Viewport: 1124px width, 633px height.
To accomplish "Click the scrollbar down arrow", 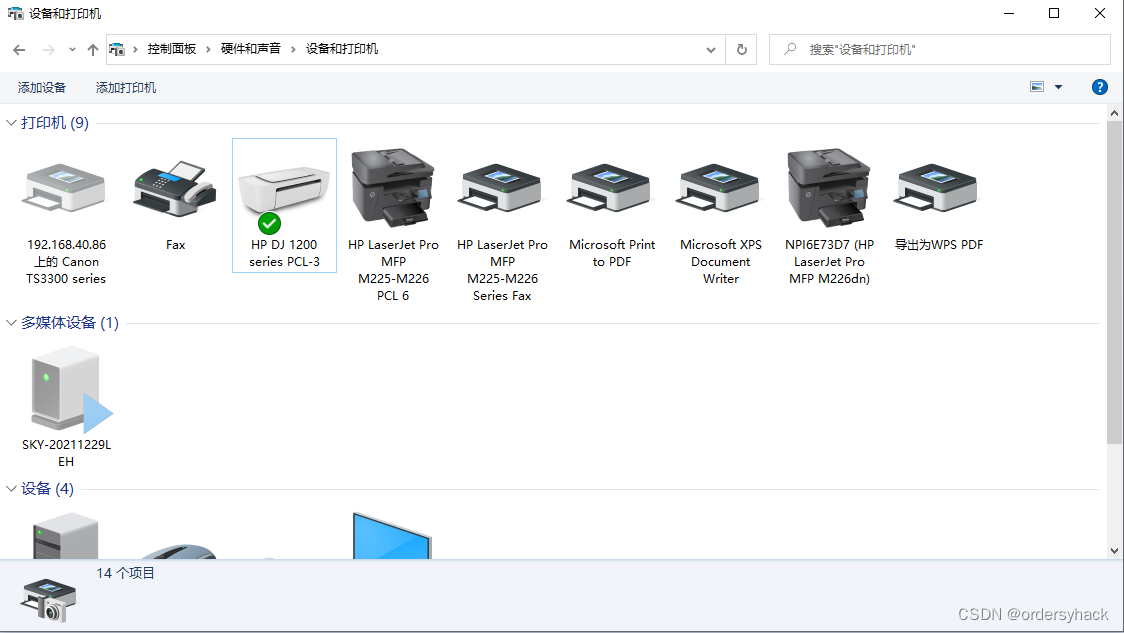I will (x=1114, y=551).
